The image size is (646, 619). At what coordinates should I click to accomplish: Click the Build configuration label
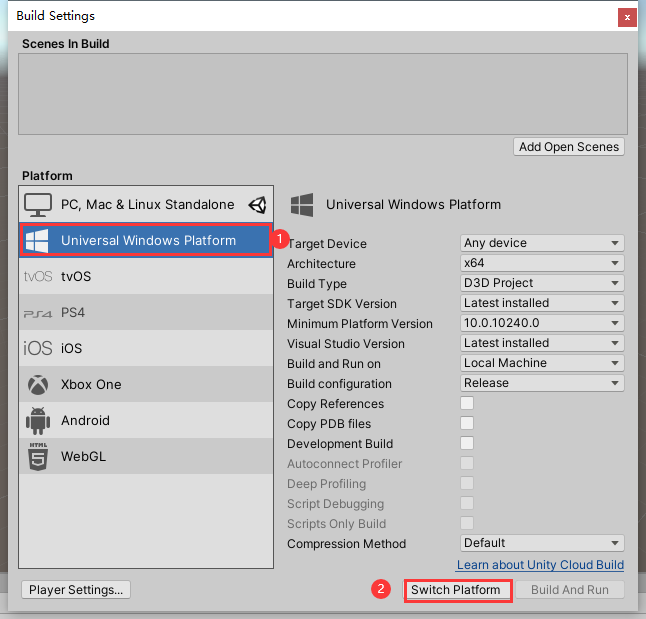pos(339,384)
